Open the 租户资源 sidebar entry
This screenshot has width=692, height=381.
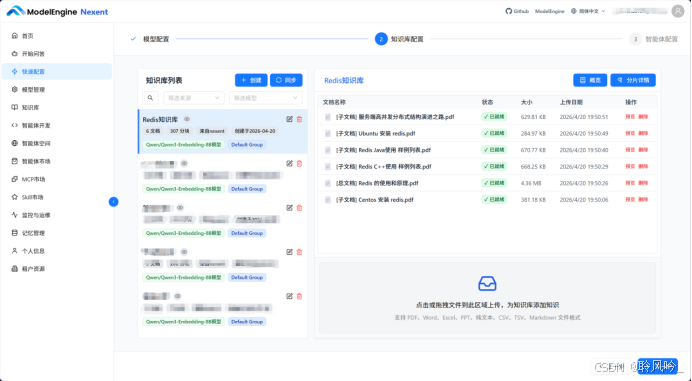(x=56, y=268)
